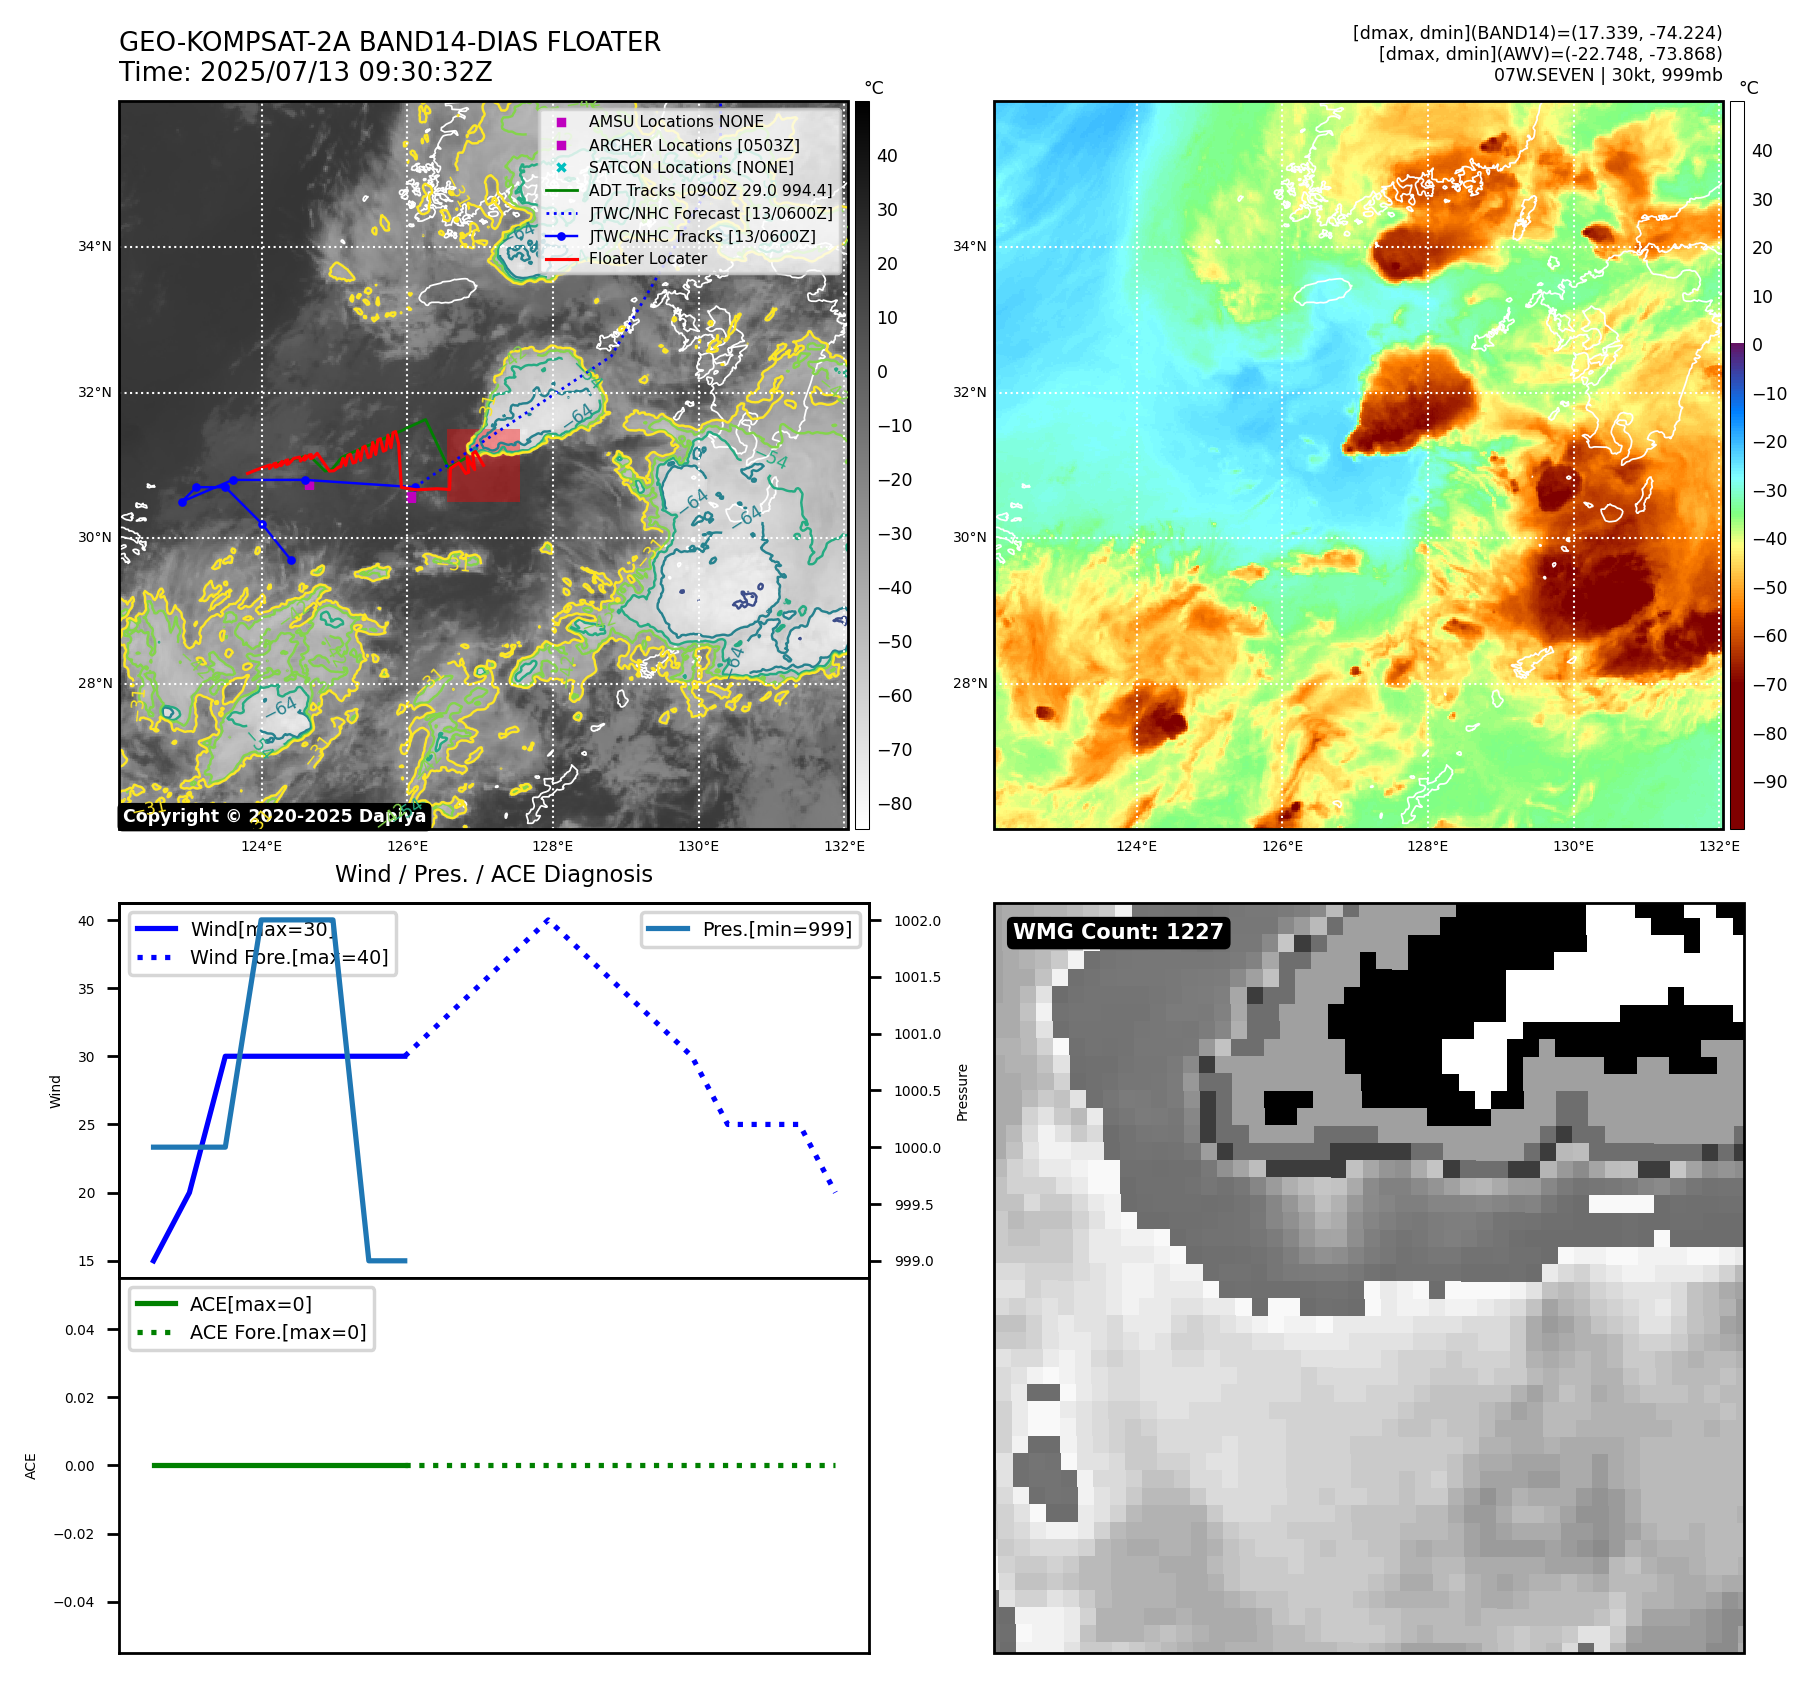The image size is (1813, 1690).
Task: Click the 130°E longitude label under the water vapor map
Action: click(1573, 846)
